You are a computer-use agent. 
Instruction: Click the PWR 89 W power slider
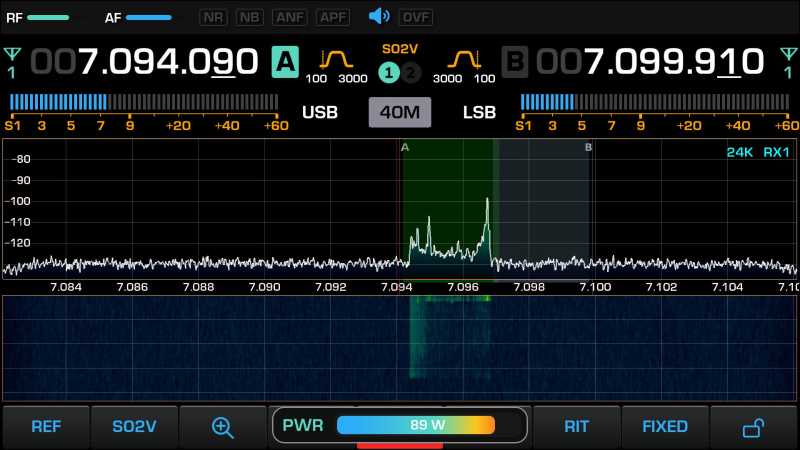click(415, 425)
